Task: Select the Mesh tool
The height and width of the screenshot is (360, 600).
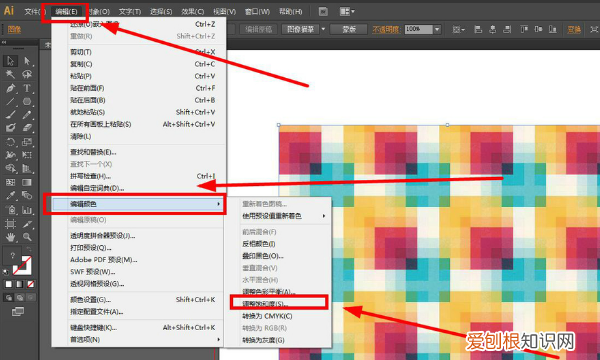Action: [10, 182]
